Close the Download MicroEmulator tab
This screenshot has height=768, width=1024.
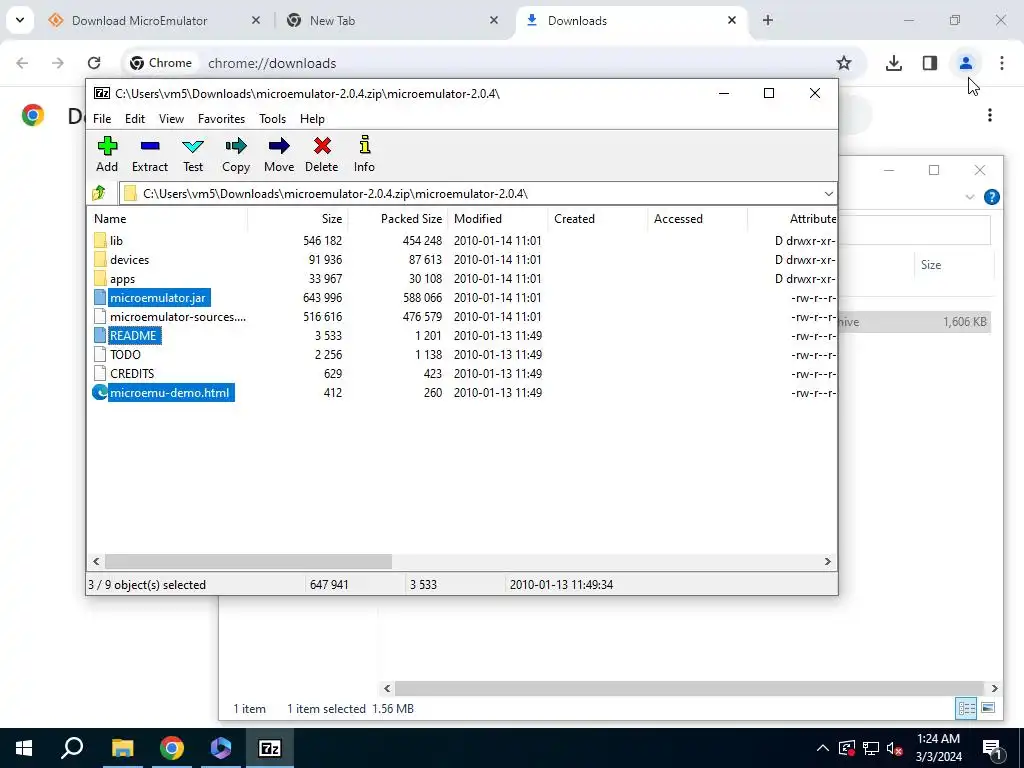tap(256, 20)
